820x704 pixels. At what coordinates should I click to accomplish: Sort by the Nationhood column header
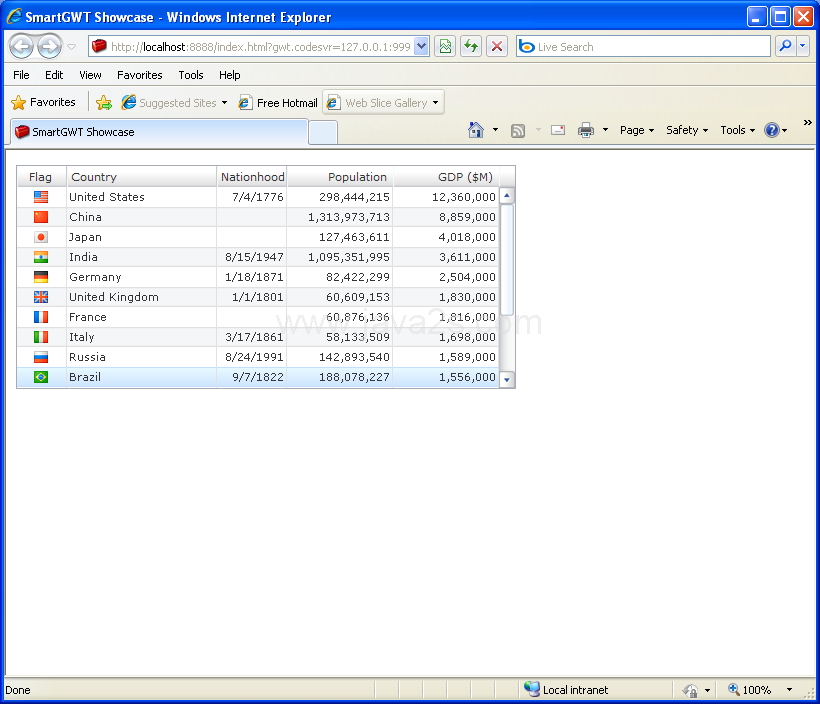252,177
